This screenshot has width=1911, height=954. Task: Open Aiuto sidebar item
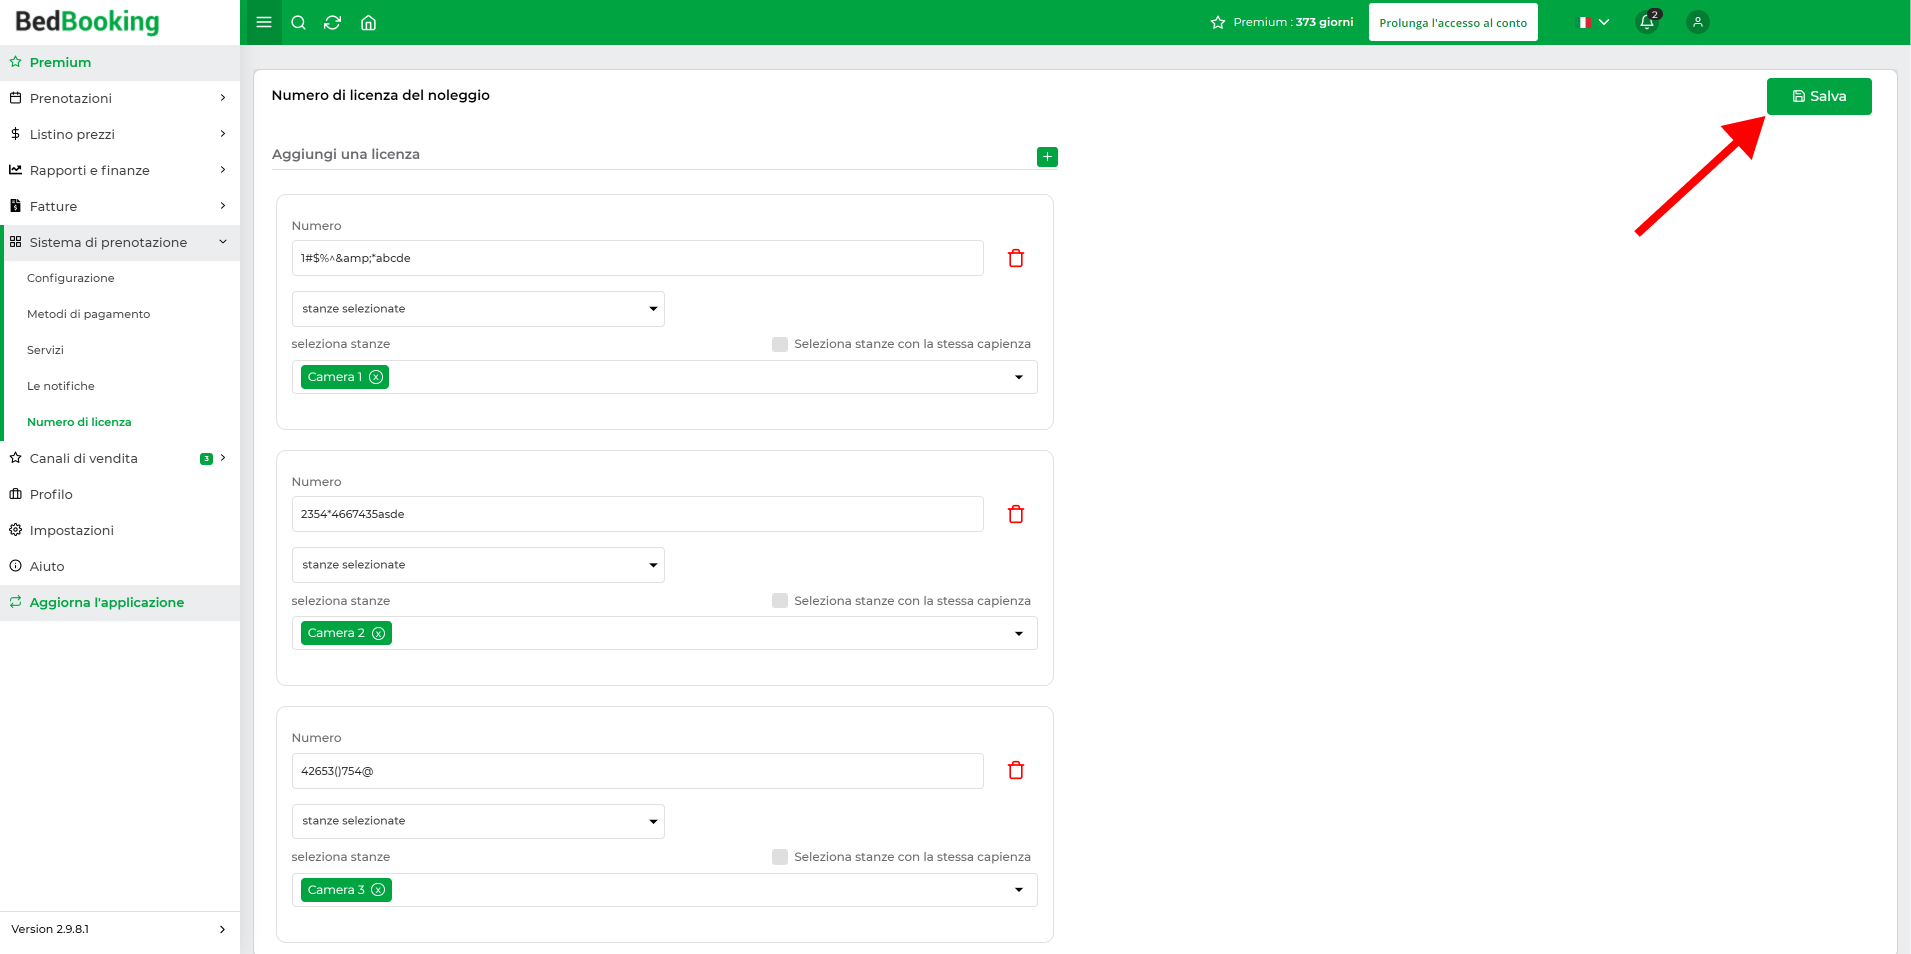pyautogui.click(x=120, y=566)
